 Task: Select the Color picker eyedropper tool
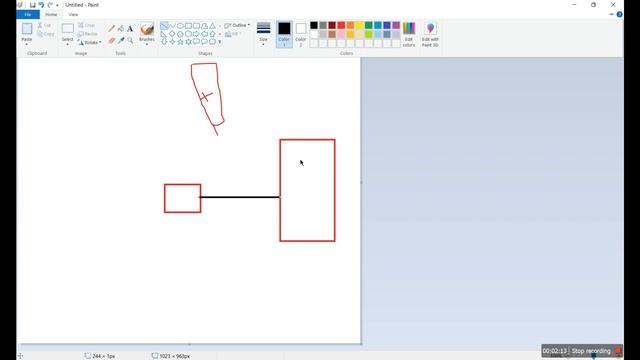coord(121,40)
